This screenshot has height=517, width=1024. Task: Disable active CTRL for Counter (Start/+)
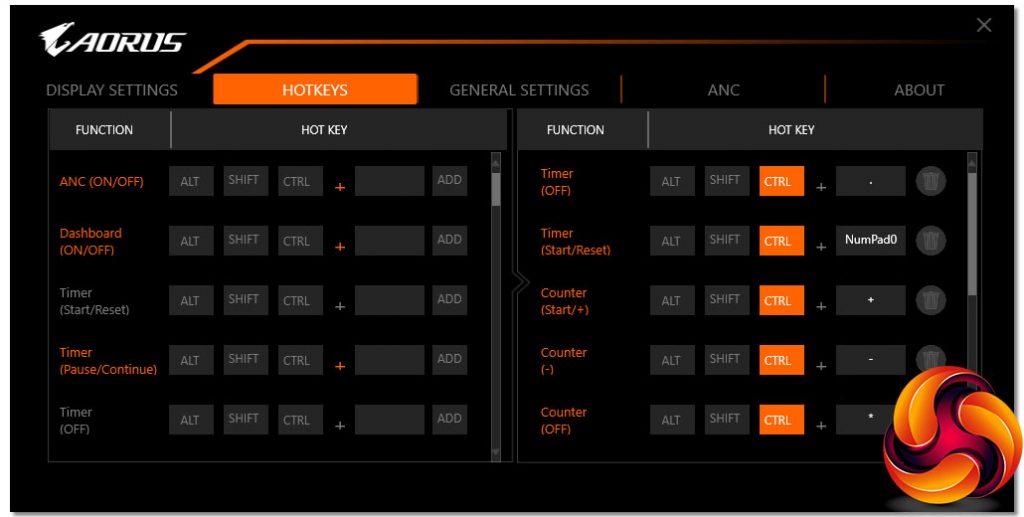(x=781, y=300)
